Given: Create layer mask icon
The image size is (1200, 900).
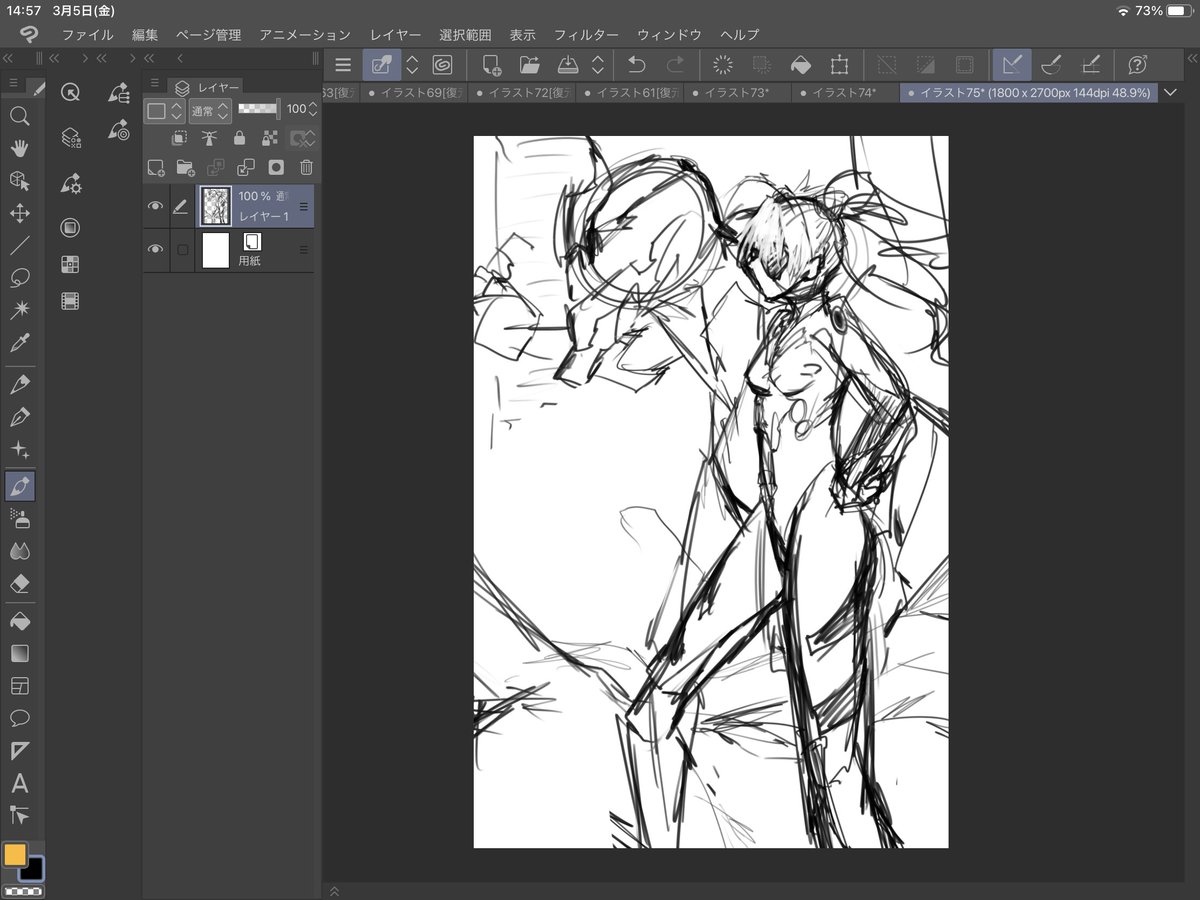Looking at the screenshot, I should (276, 167).
